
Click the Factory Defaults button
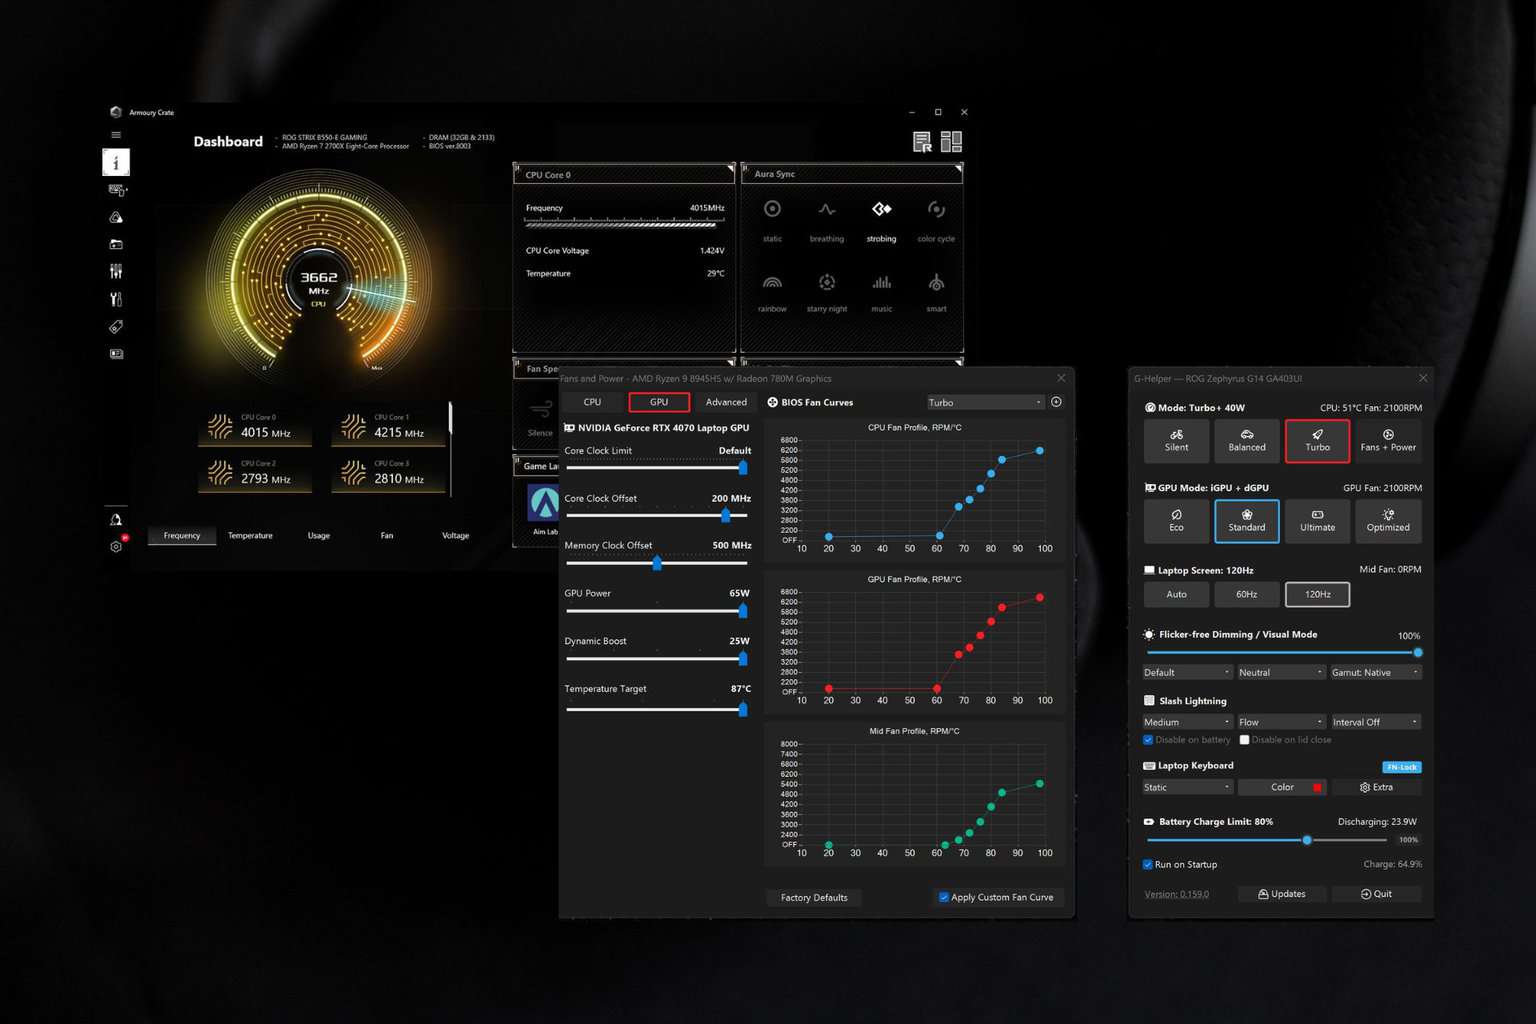[814, 897]
